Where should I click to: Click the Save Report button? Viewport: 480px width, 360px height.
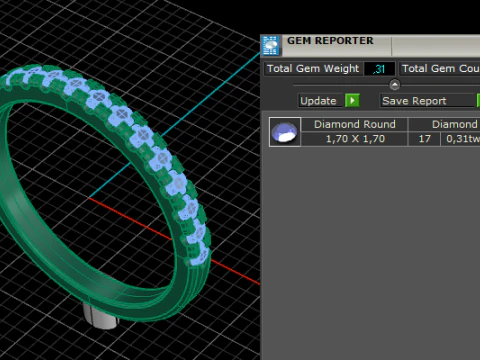point(427,101)
